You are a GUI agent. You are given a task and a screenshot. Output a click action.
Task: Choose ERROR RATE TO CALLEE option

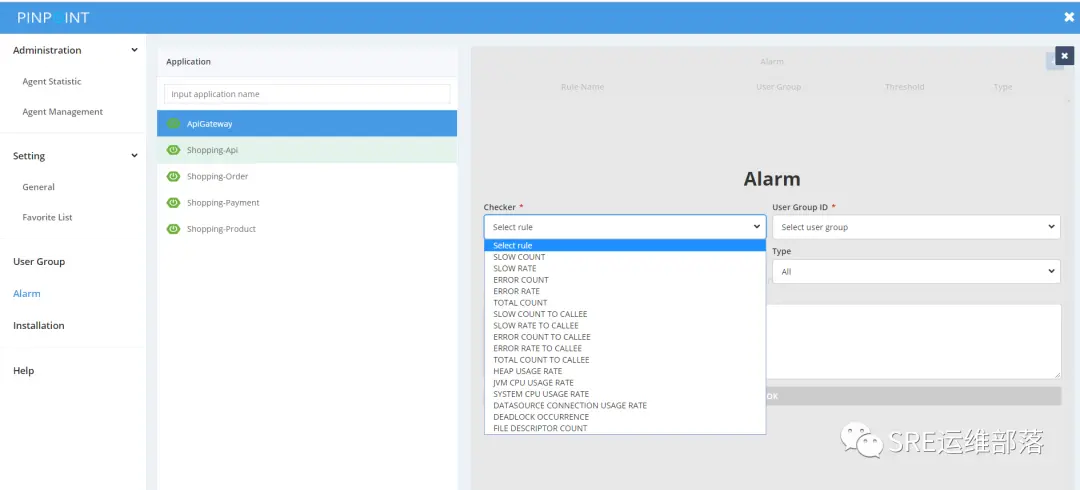(625, 348)
